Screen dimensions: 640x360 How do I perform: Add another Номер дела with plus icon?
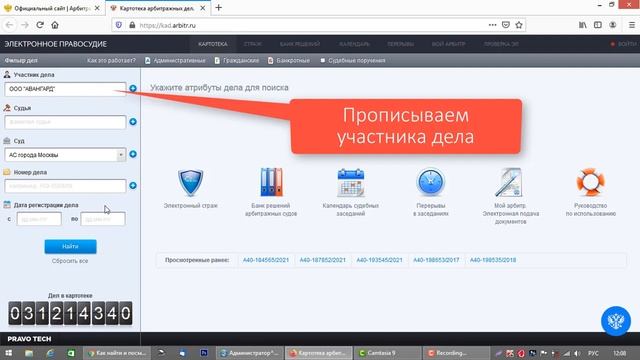[x=133, y=185]
